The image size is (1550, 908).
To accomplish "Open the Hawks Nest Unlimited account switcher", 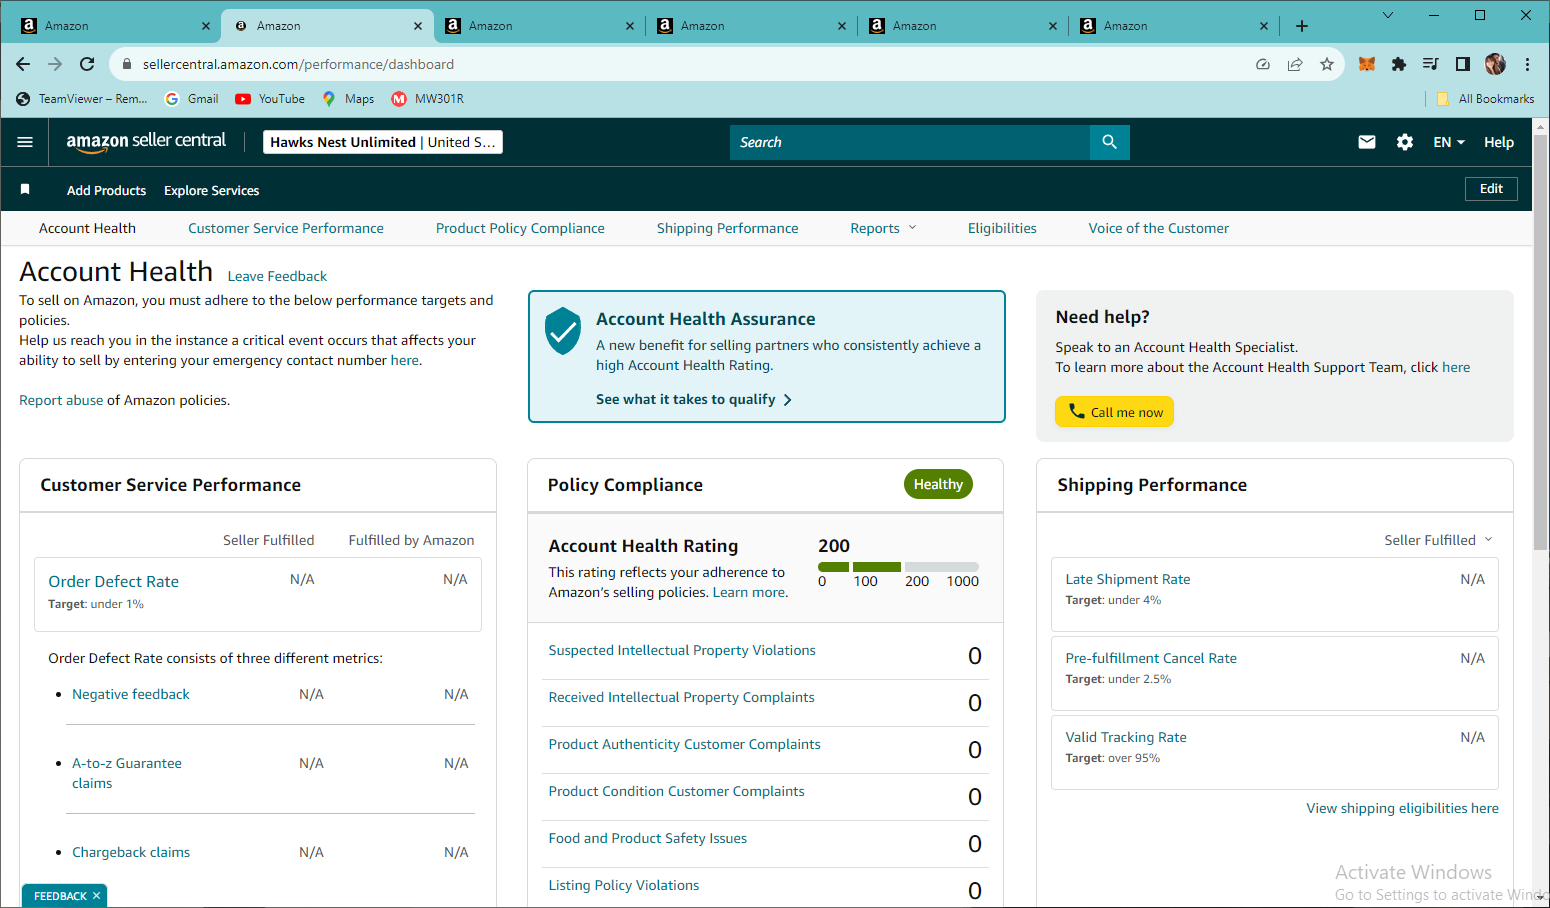I will click(383, 142).
